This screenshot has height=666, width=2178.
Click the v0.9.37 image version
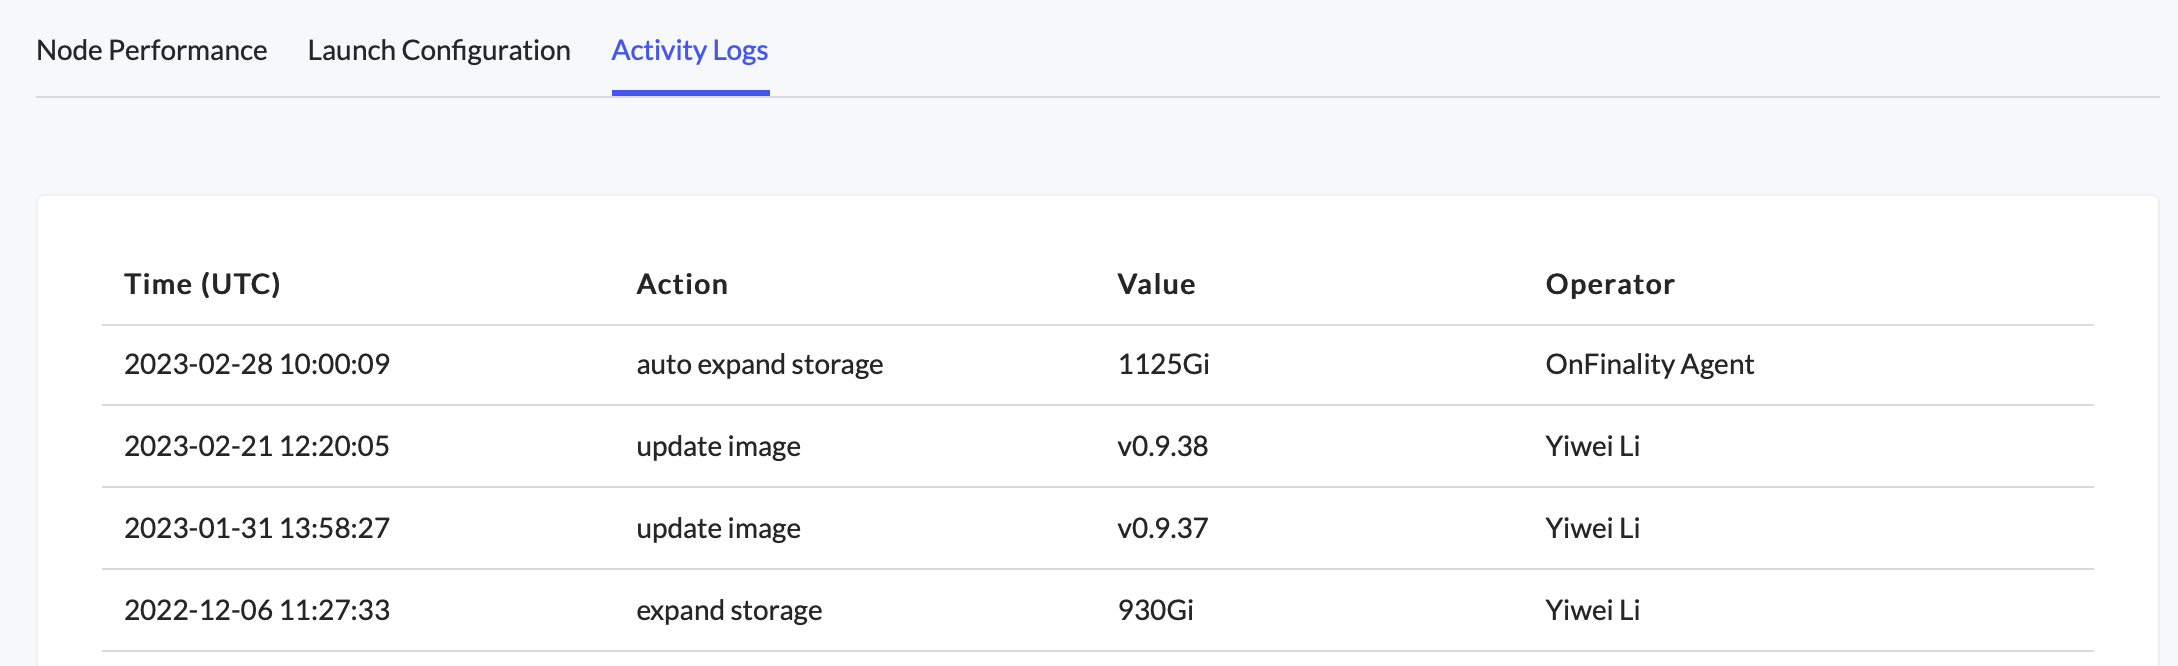[x=1162, y=528]
